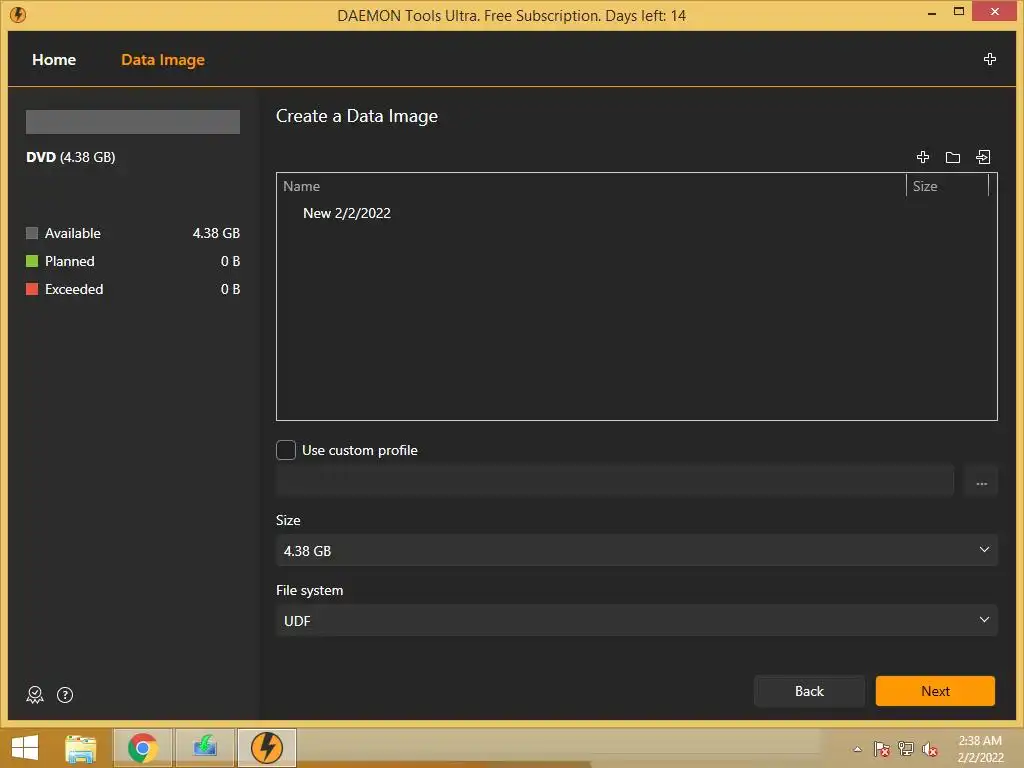Click the 'Create a Data Image' heading
The image size is (1024, 768).
357,116
